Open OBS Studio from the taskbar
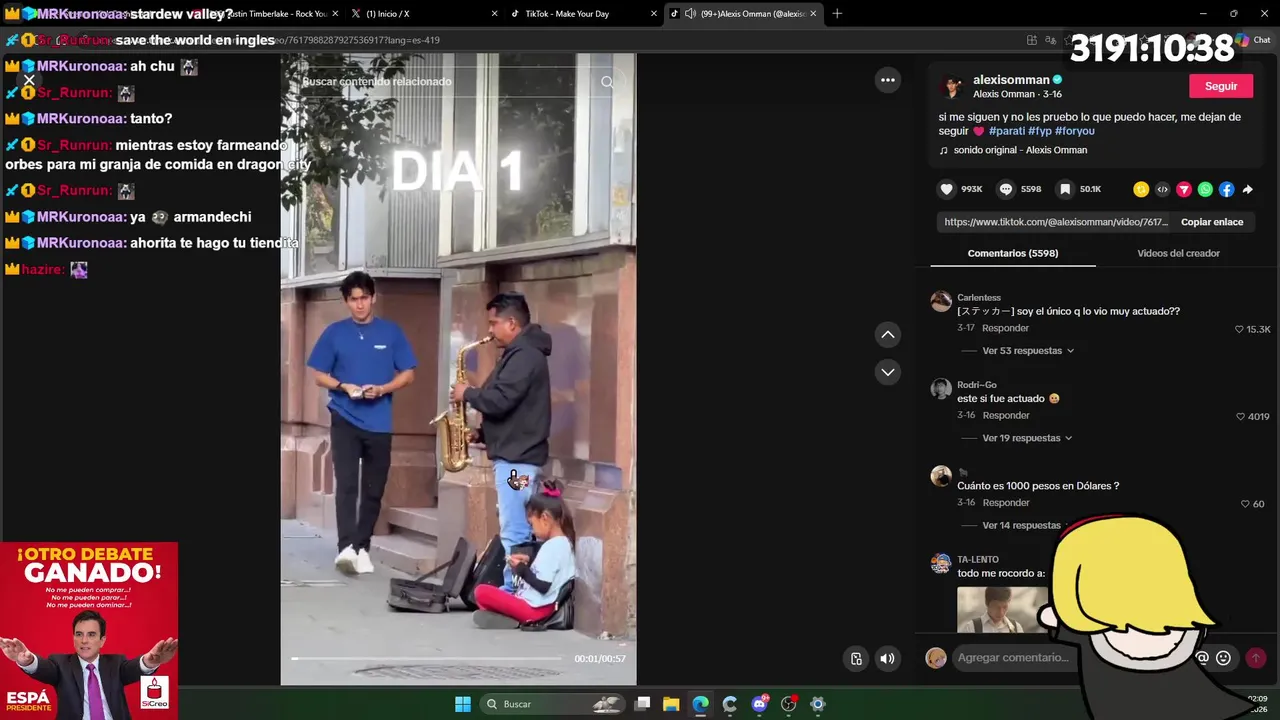The height and width of the screenshot is (720, 1280). coord(788,704)
